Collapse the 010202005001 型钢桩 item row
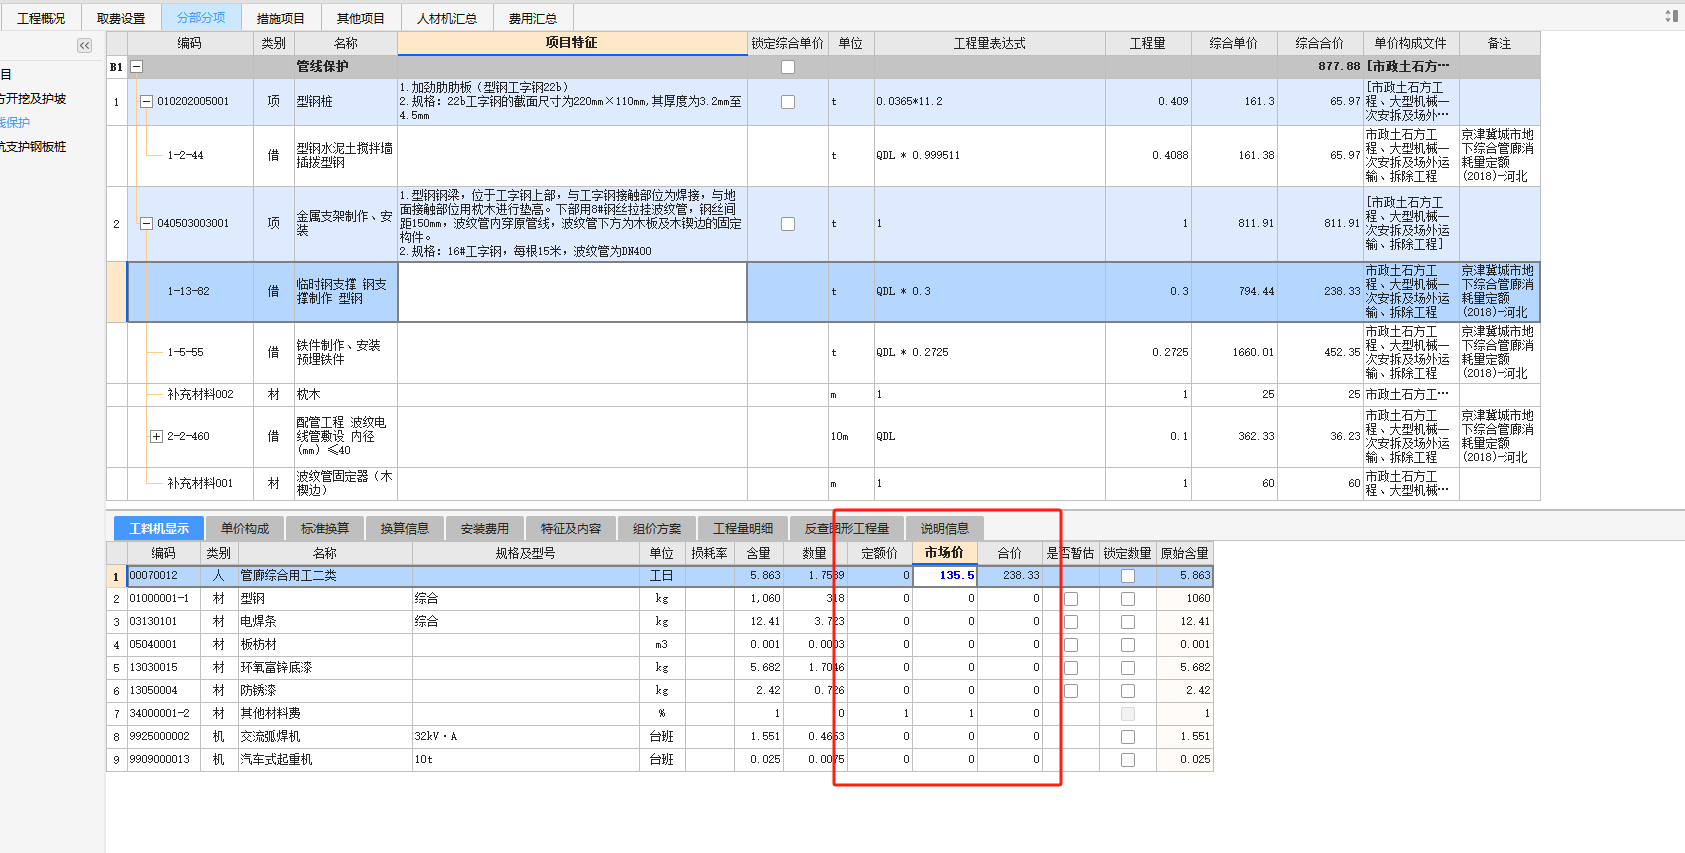This screenshot has width=1685, height=853. [x=147, y=102]
